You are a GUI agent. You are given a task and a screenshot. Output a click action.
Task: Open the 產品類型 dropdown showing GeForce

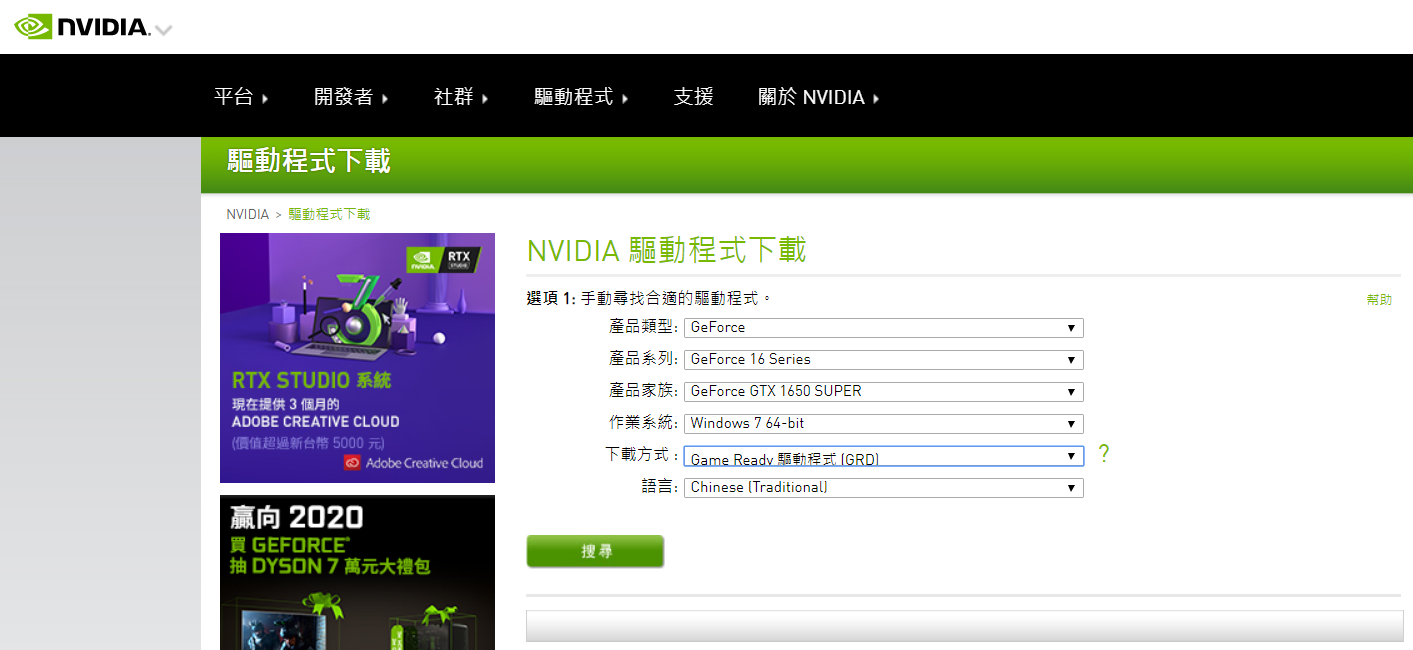click(884, 328)
